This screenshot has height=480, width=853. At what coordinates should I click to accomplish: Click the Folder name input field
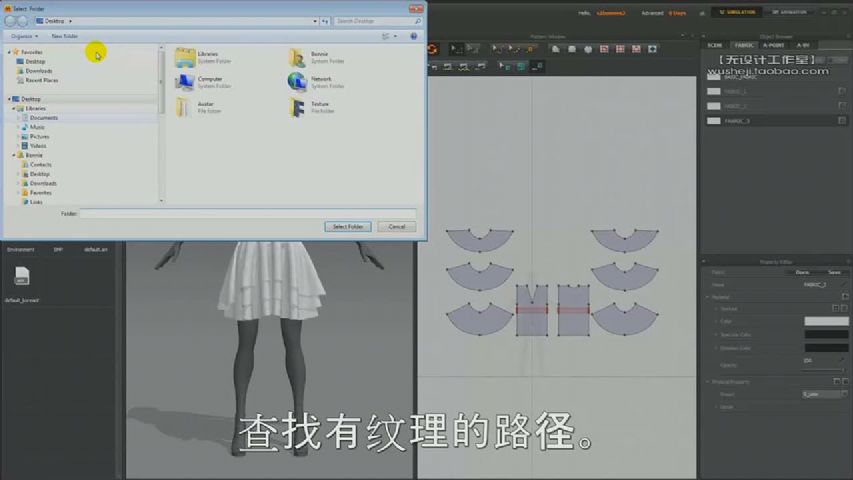pos(248,213)
